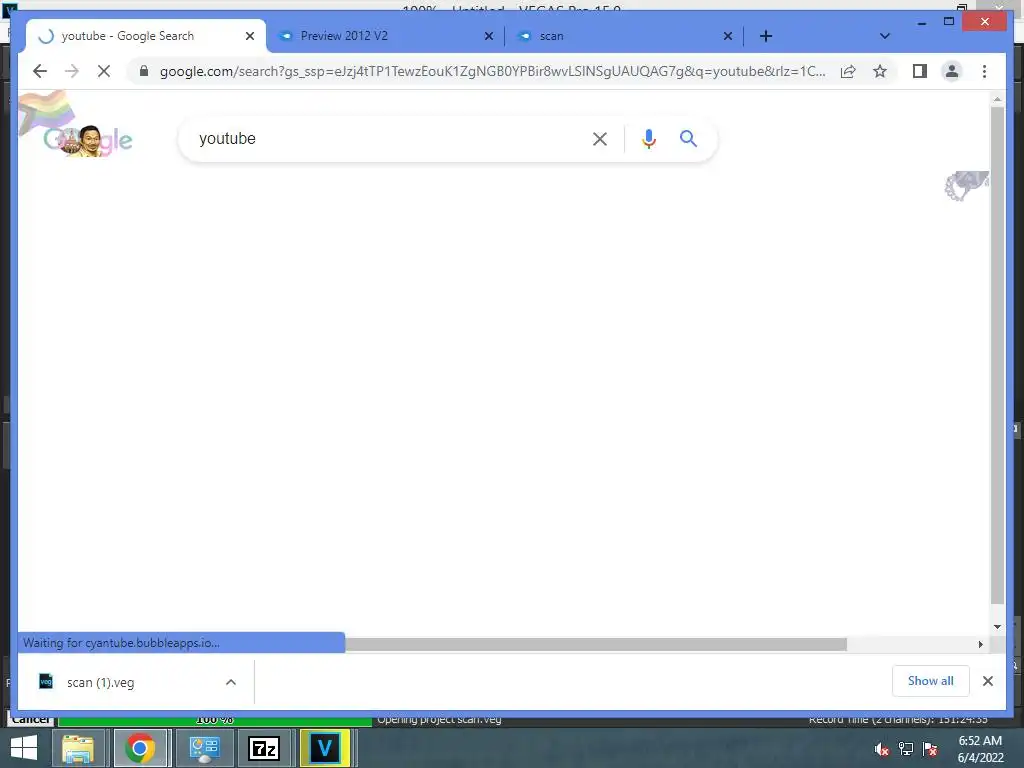Click the muted volume tray icon
Image resolution: width=1024 pixels, height=768 pixels.
(882, 749)
